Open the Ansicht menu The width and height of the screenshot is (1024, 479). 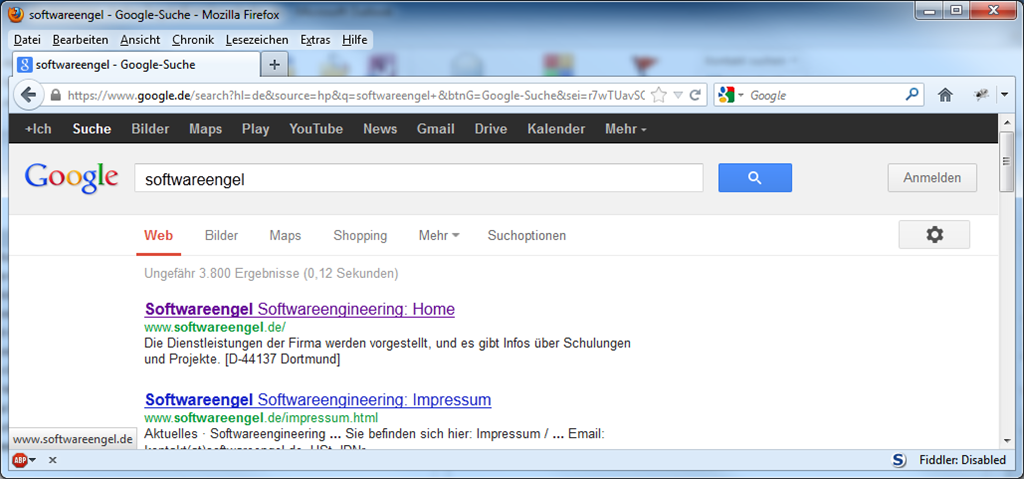coord(140,40)
